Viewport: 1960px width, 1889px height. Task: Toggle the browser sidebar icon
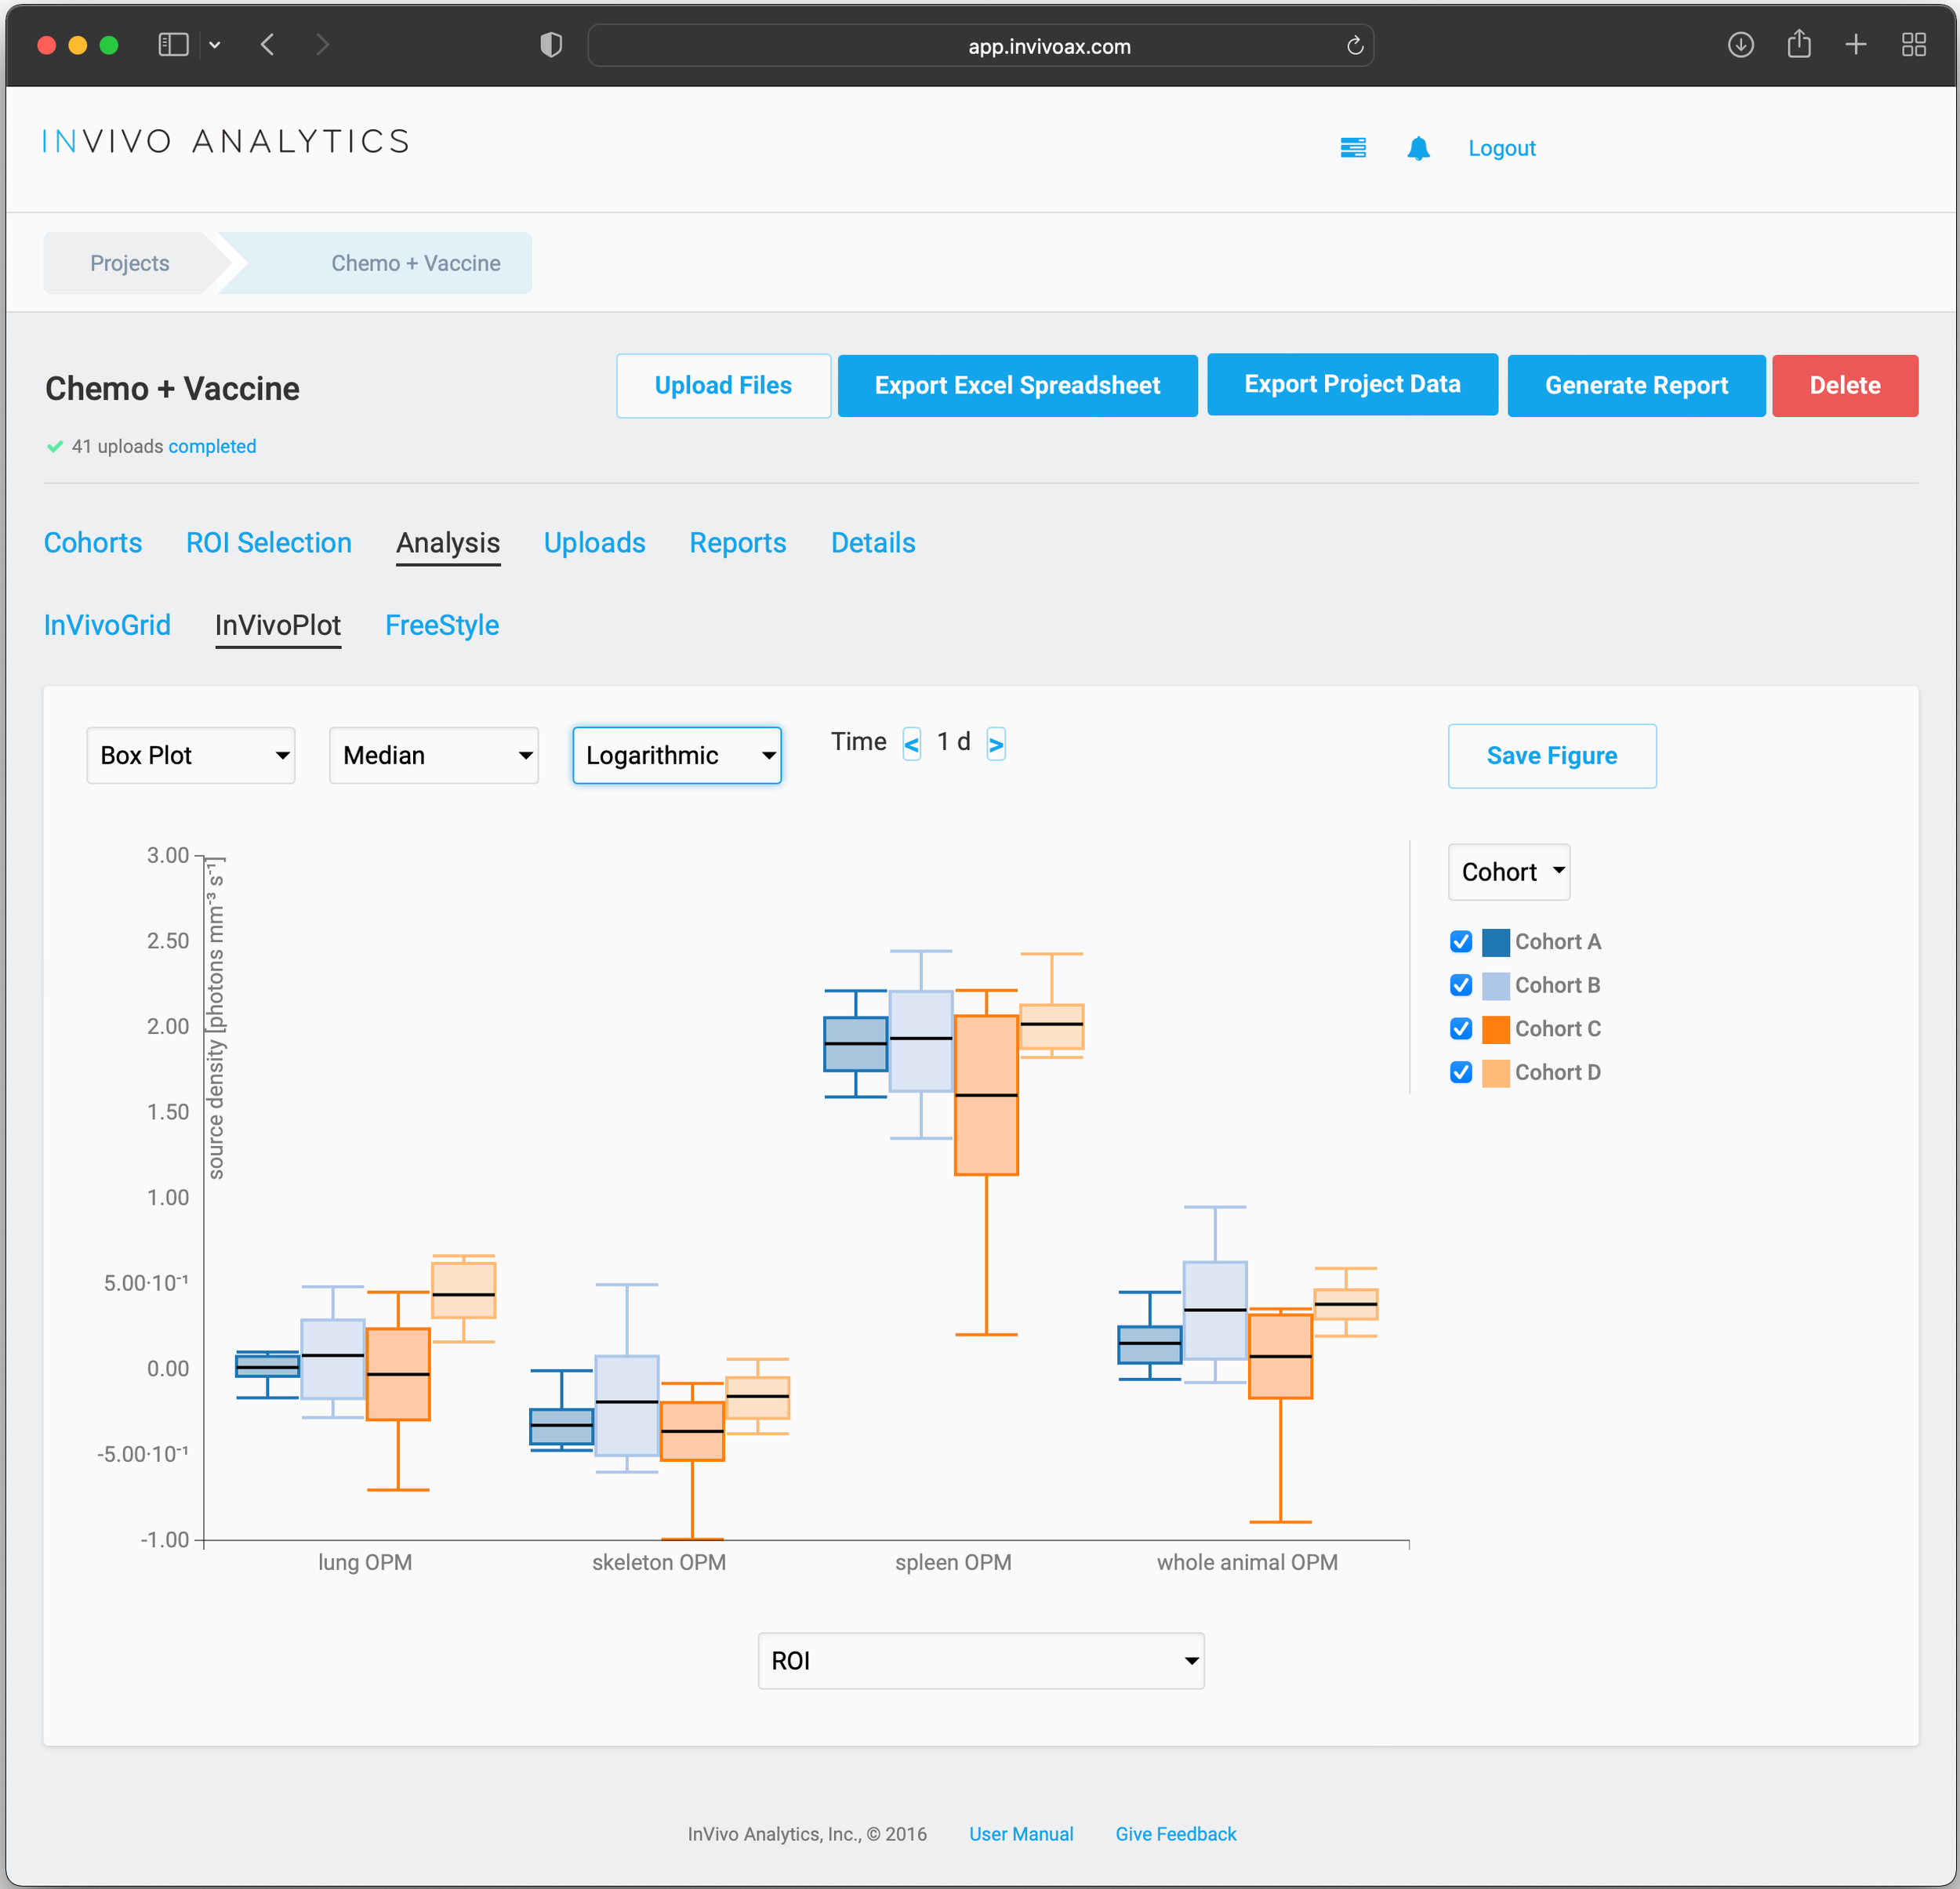click(x=172, y=44)
